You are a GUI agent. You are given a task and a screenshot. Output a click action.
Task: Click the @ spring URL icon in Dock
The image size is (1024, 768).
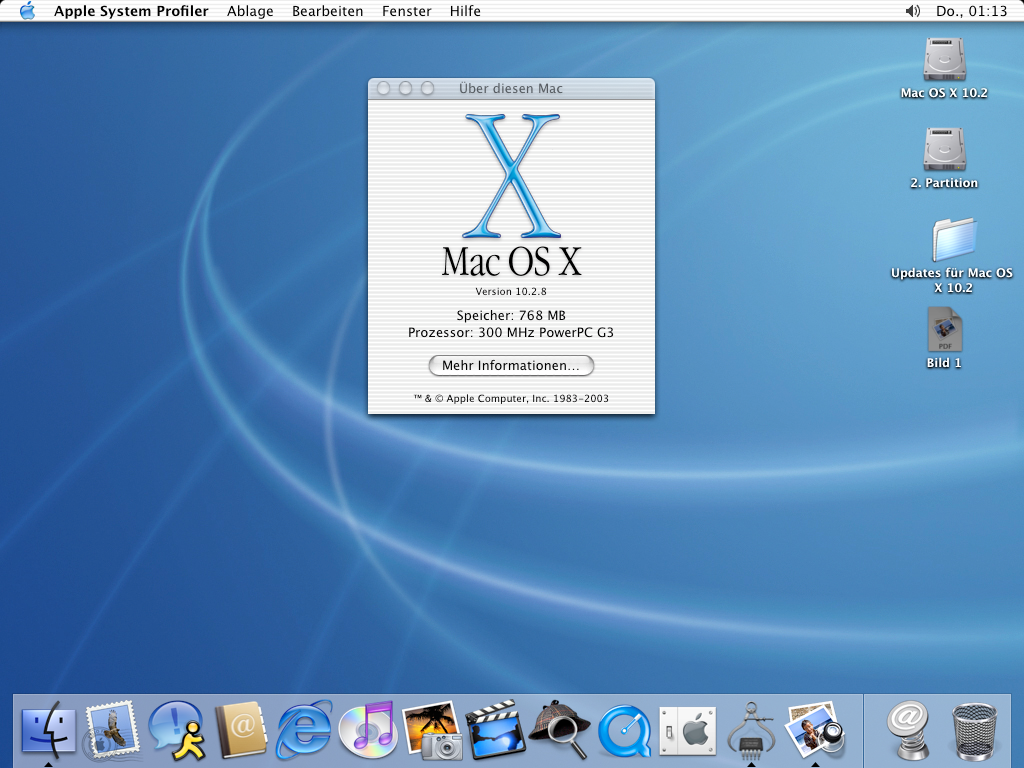tap(909, 730)
